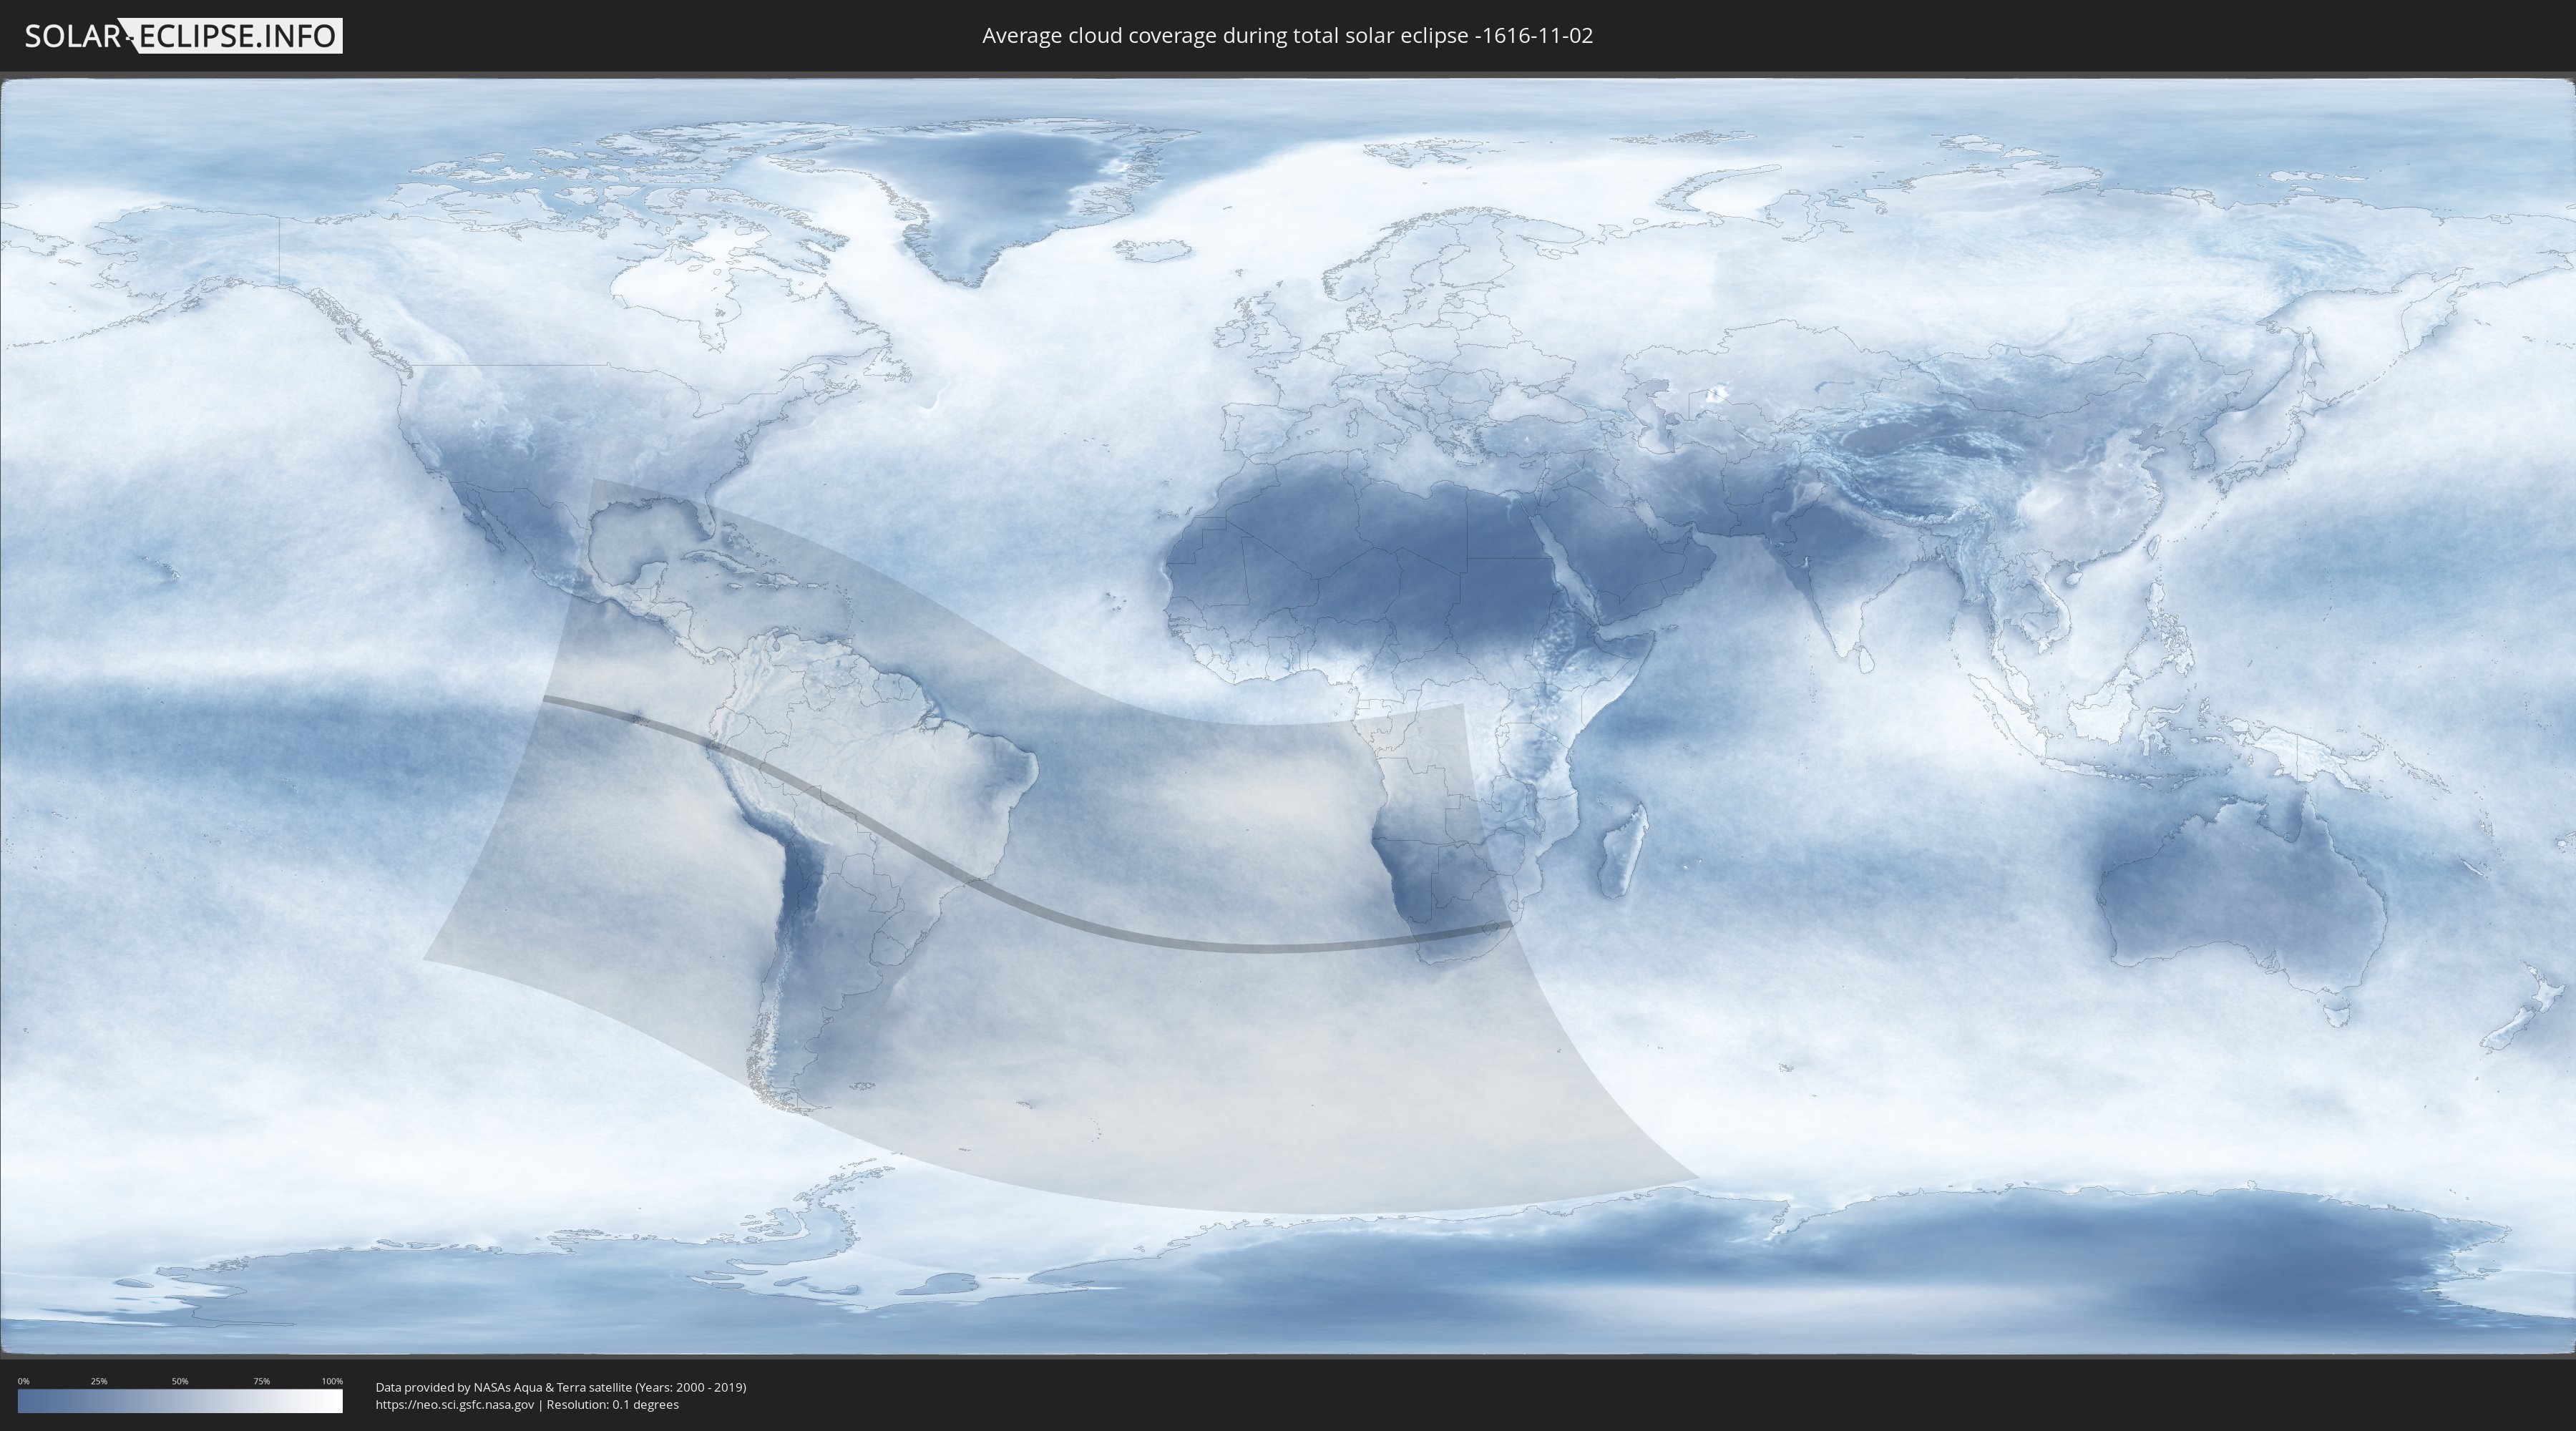Click the 50% legend label
2576x1431 pixels.
[x=180, y=1381]
